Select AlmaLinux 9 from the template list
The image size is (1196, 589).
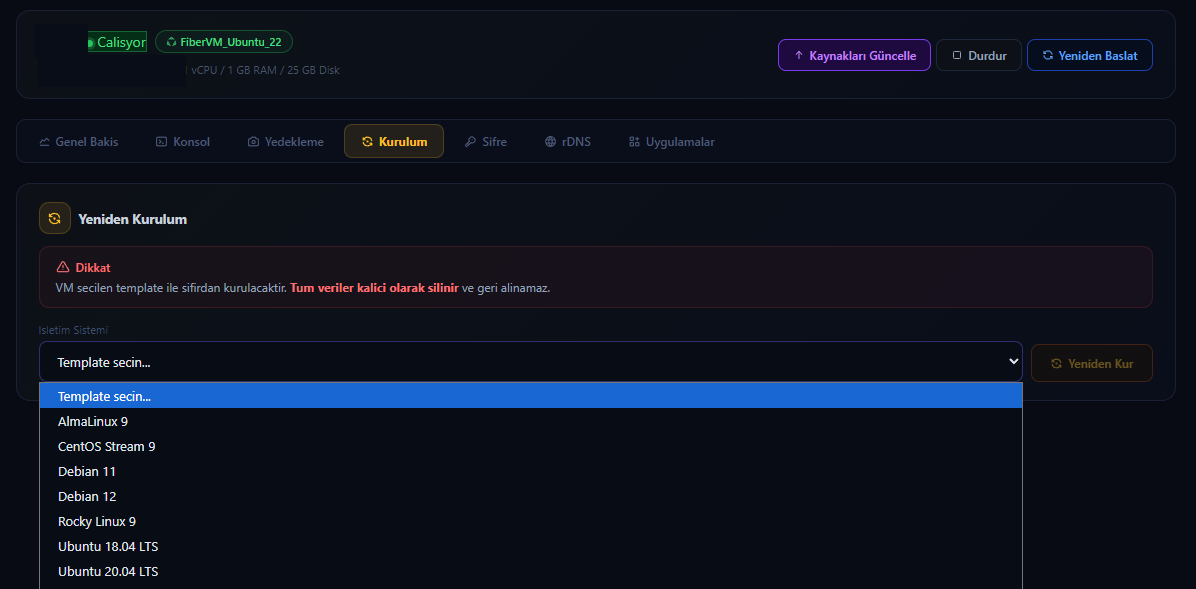(531, 421)
